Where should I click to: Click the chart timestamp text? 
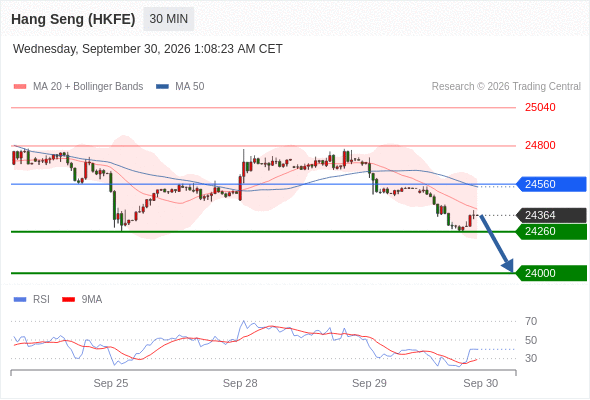tap(148, 49)
